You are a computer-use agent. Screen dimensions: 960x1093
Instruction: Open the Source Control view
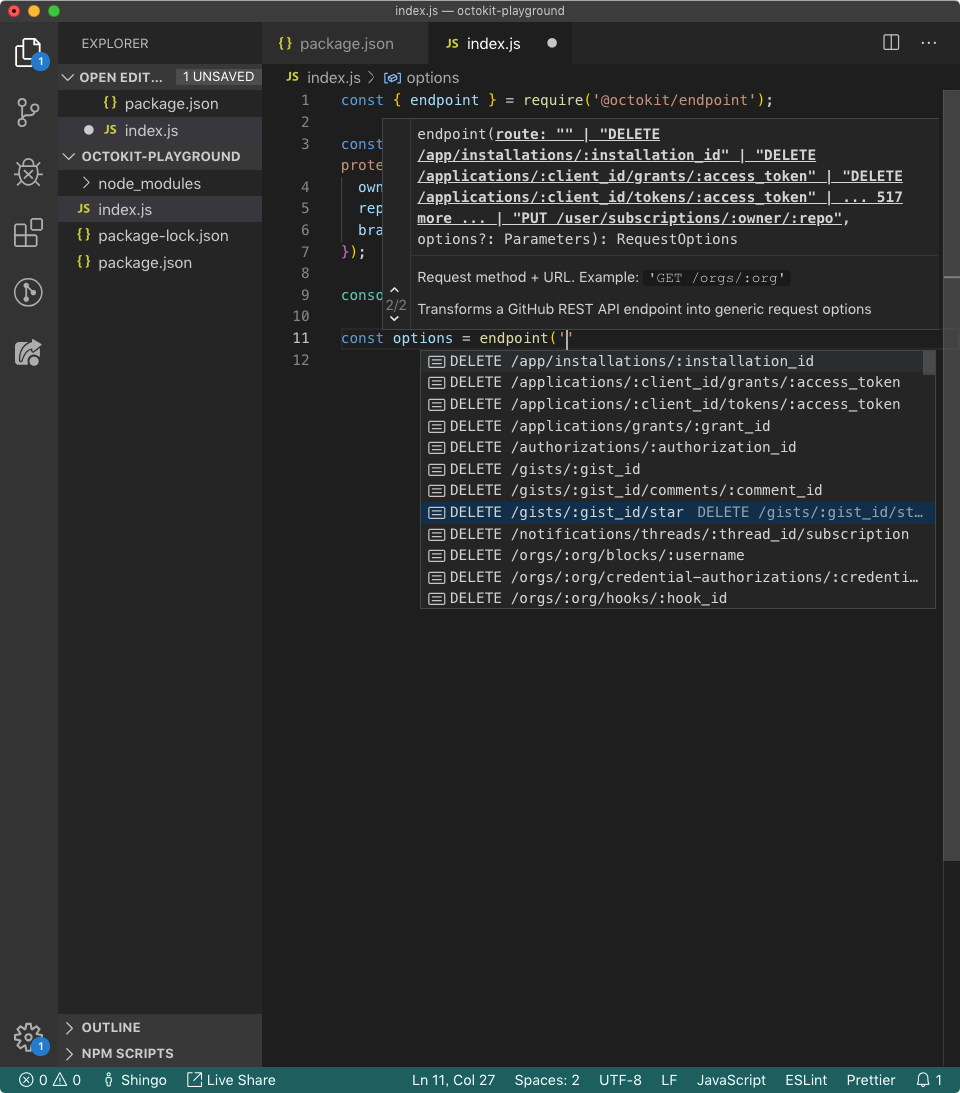pos(28,112)
